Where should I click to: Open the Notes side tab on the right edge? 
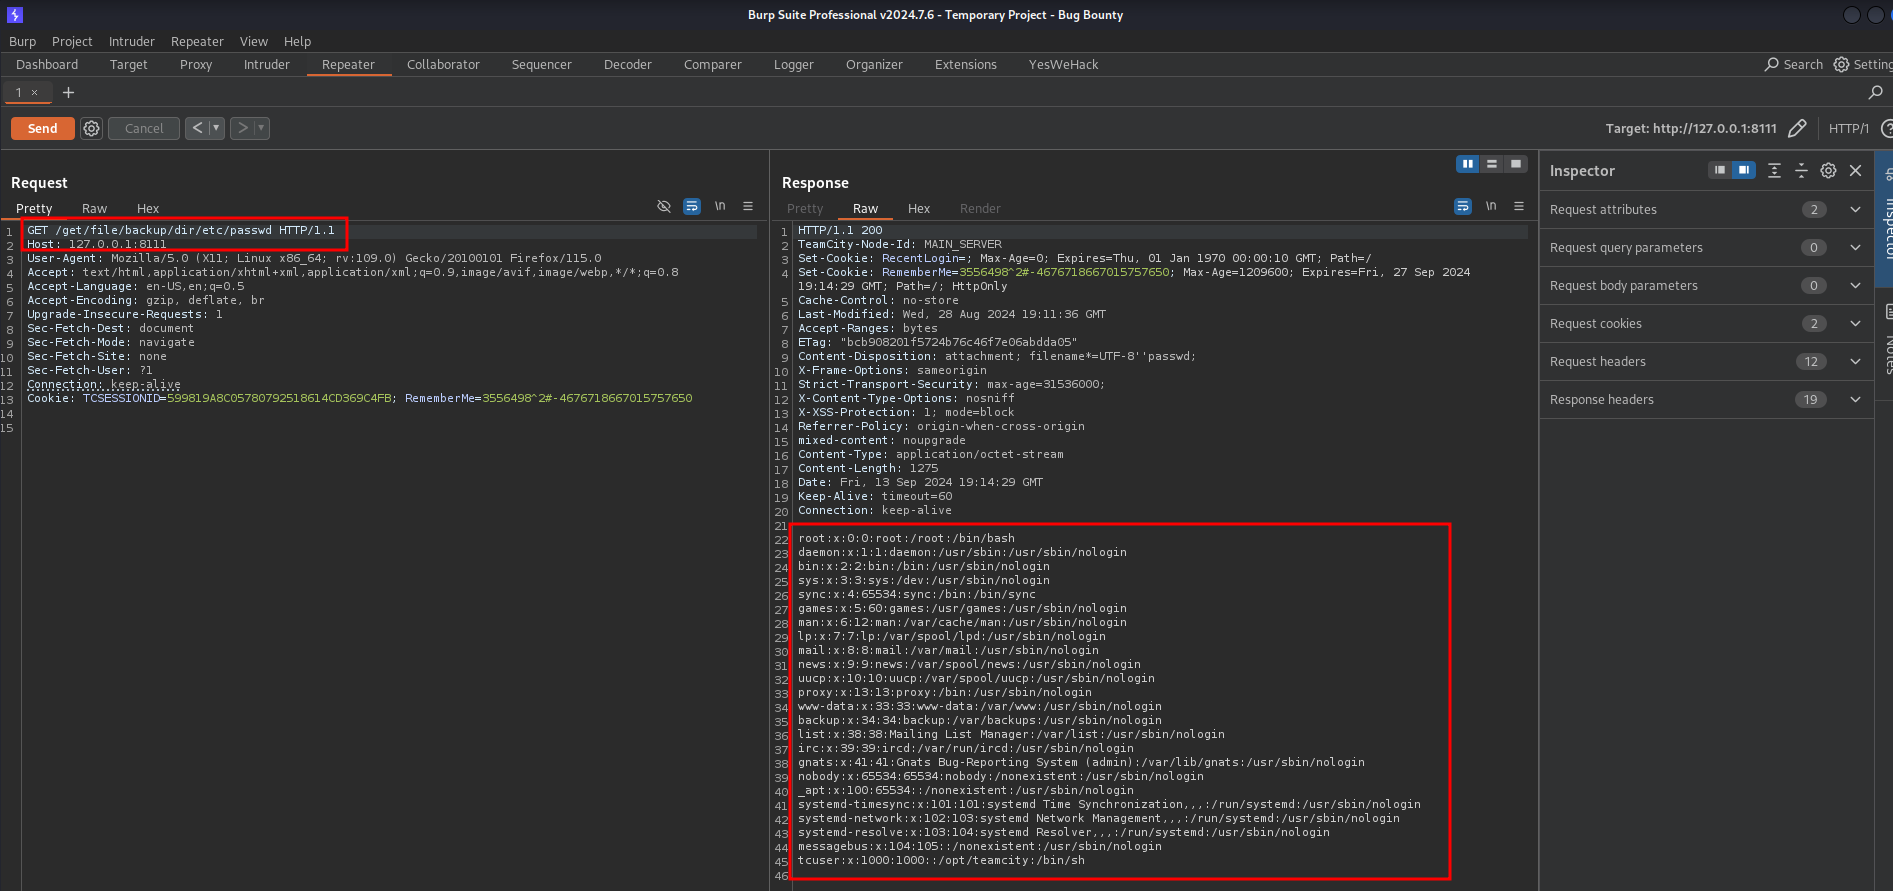1887,340
